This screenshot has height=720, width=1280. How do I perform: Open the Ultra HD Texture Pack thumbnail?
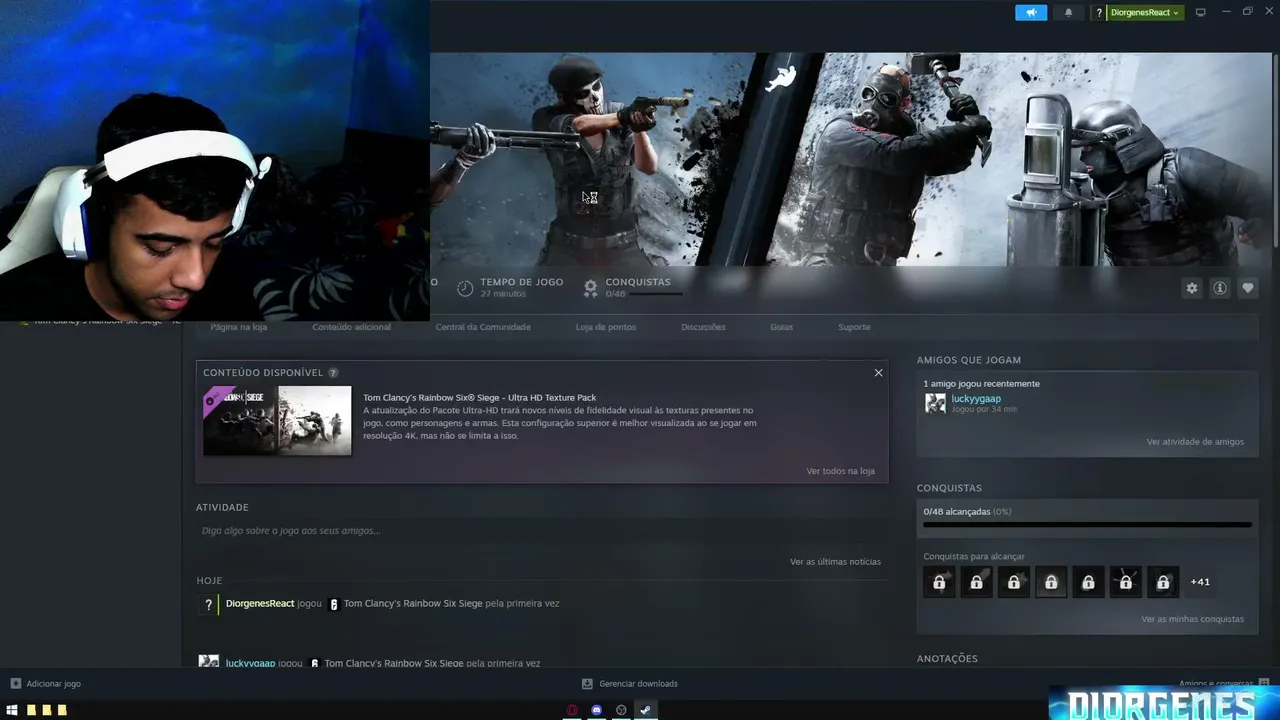click(277, 420)
